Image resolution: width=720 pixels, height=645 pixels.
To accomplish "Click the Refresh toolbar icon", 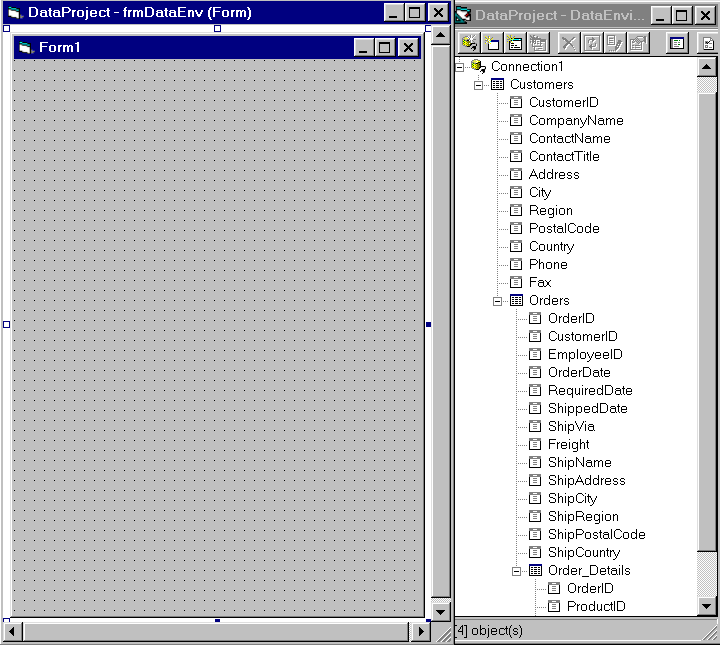I will tap(591, 44).
